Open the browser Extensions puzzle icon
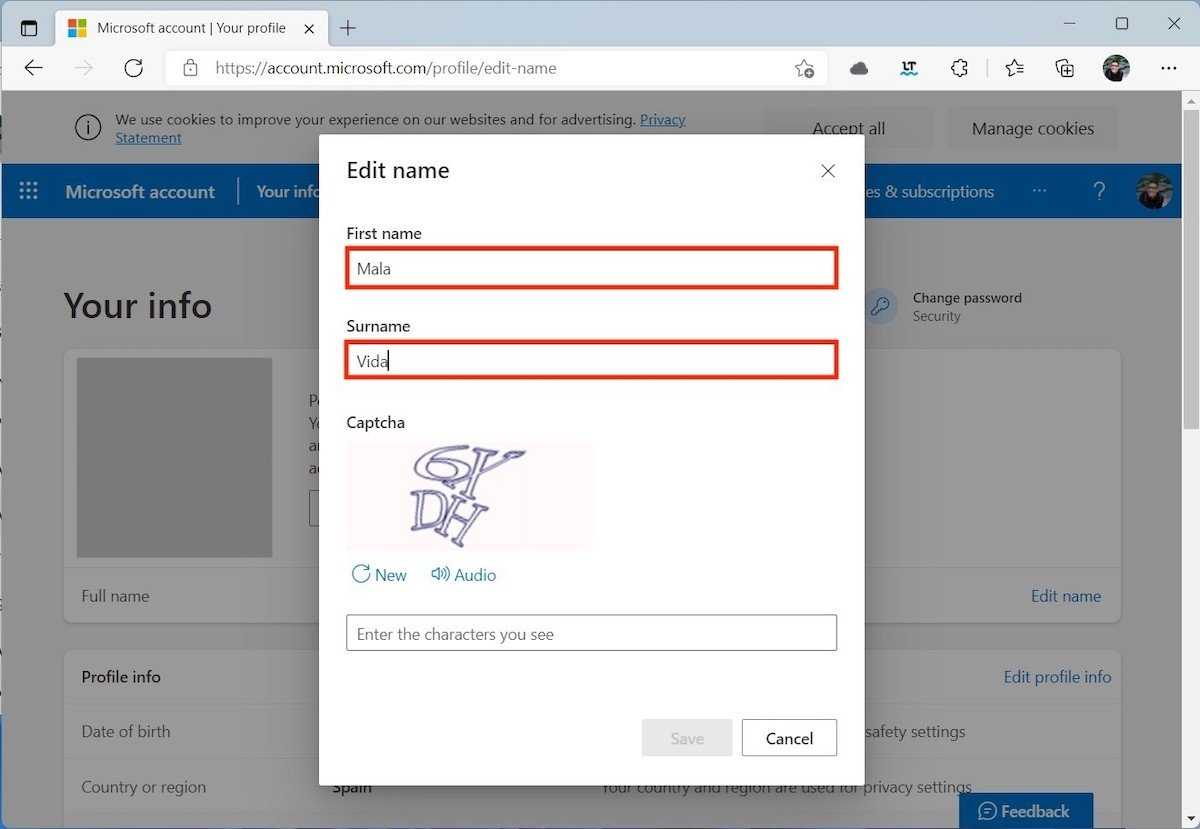This screenshot has width=1200, height=829. pos(959,68)
